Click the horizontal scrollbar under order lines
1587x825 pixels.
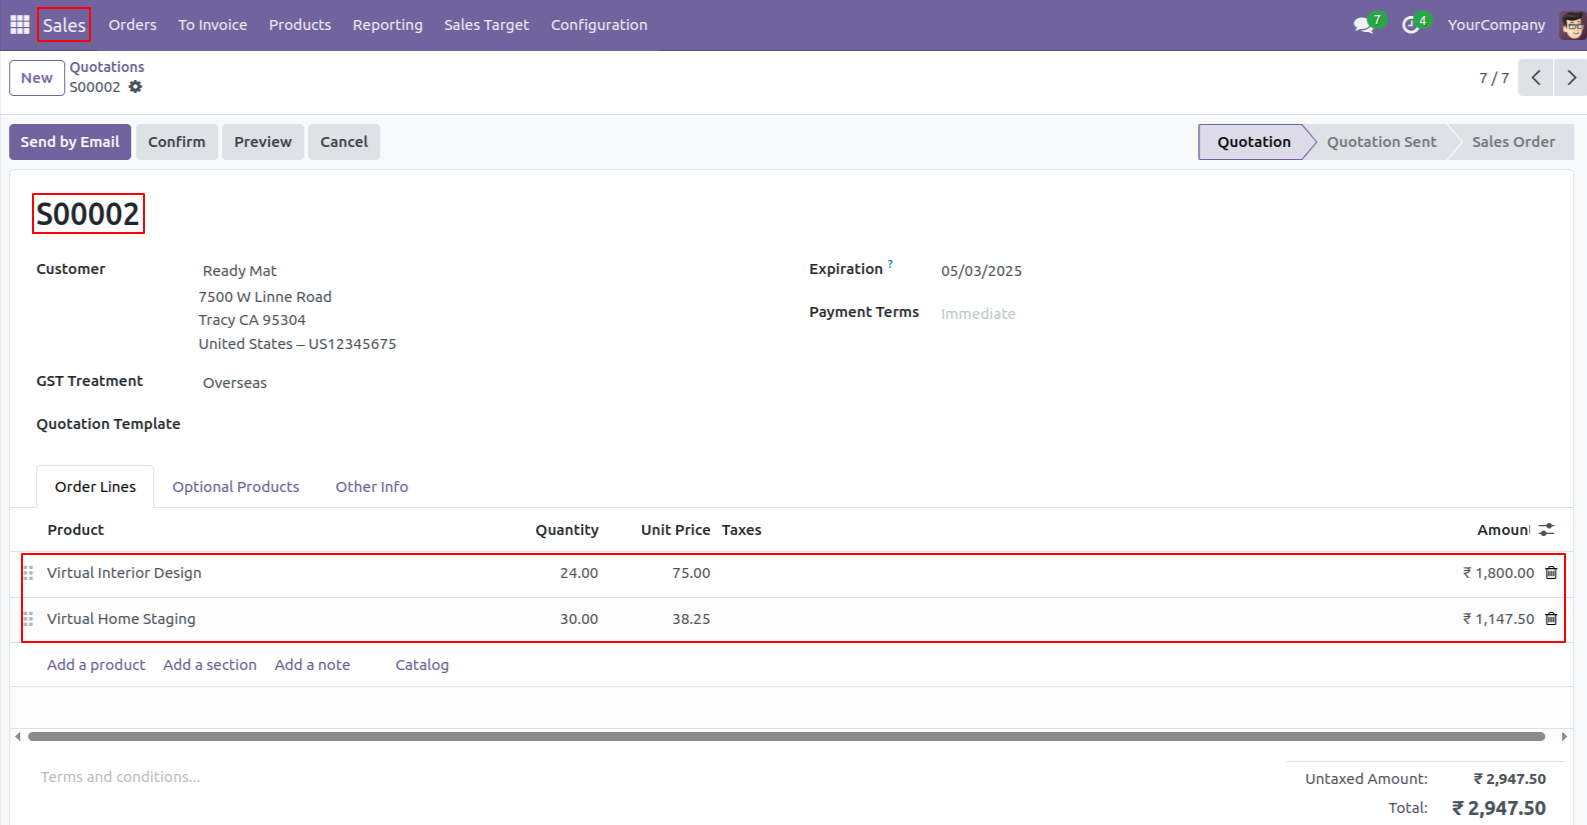[786, 737]
